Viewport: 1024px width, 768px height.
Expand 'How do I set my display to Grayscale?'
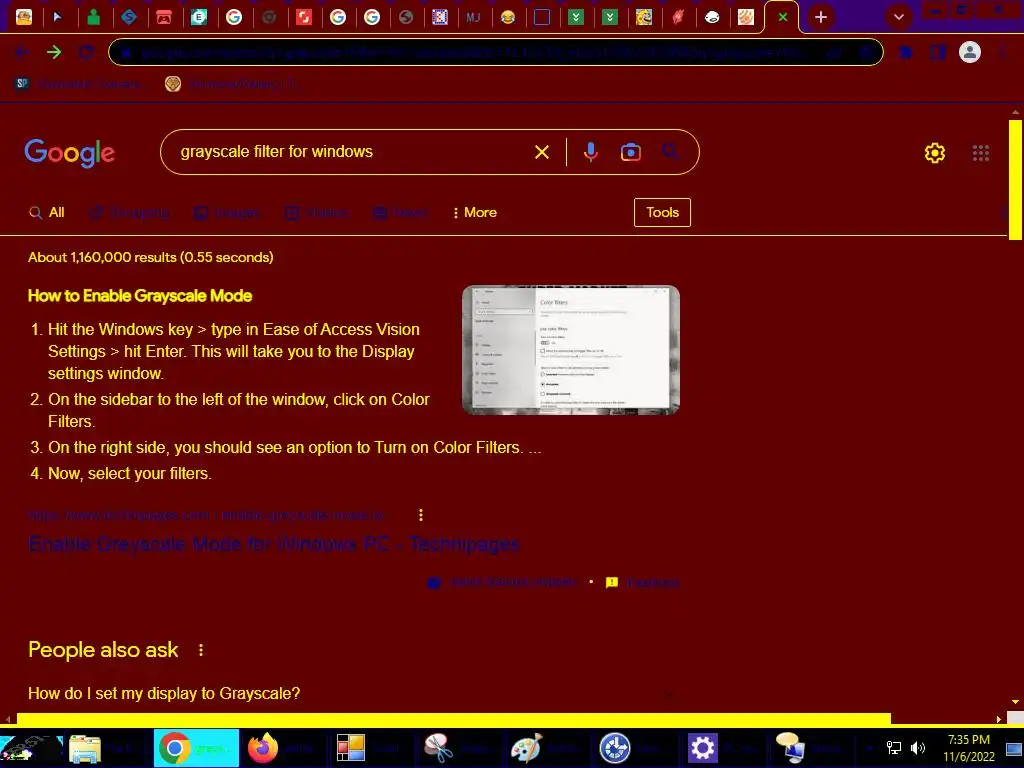coord(353,694)
